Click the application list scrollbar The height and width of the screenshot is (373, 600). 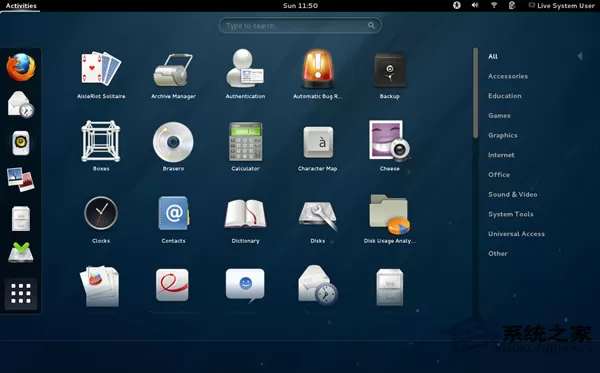click(x=475, y=93)
